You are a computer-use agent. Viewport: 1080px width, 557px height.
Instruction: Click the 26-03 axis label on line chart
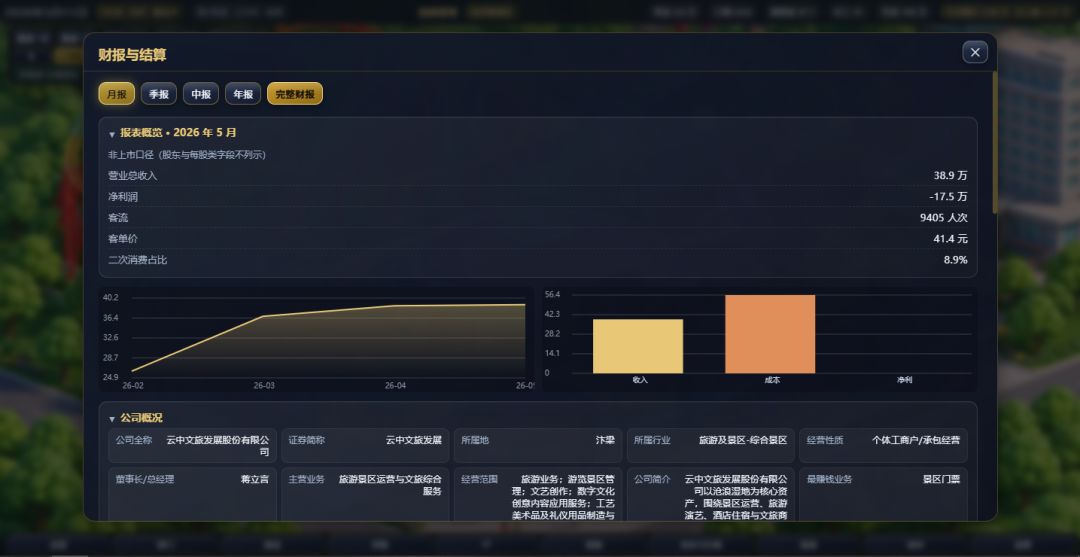tap(264, 386)
